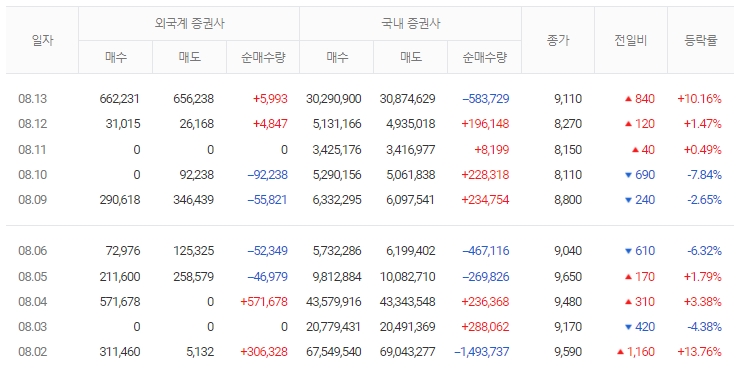
Task: Click the 일자 column header
Action: (42, 41)
